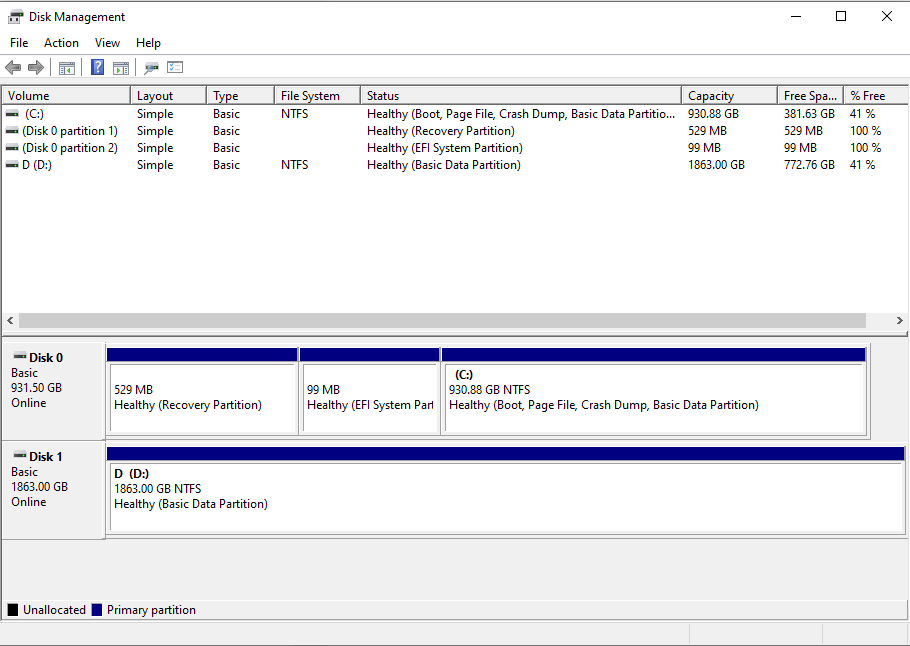Click the horizontal scrollbar's left arrow
The width and height of the screenshot is (910, 646).
[10, 320]
